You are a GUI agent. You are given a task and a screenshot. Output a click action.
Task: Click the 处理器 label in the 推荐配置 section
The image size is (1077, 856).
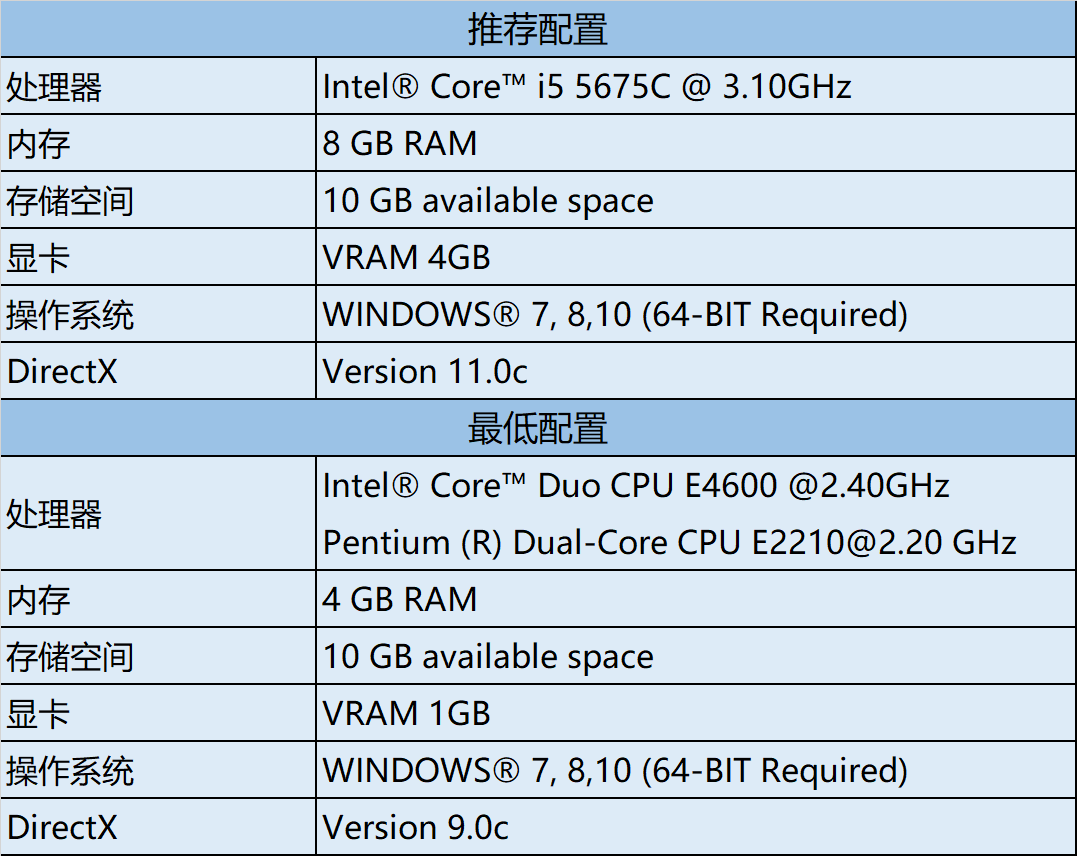click(x=54, y=88)
